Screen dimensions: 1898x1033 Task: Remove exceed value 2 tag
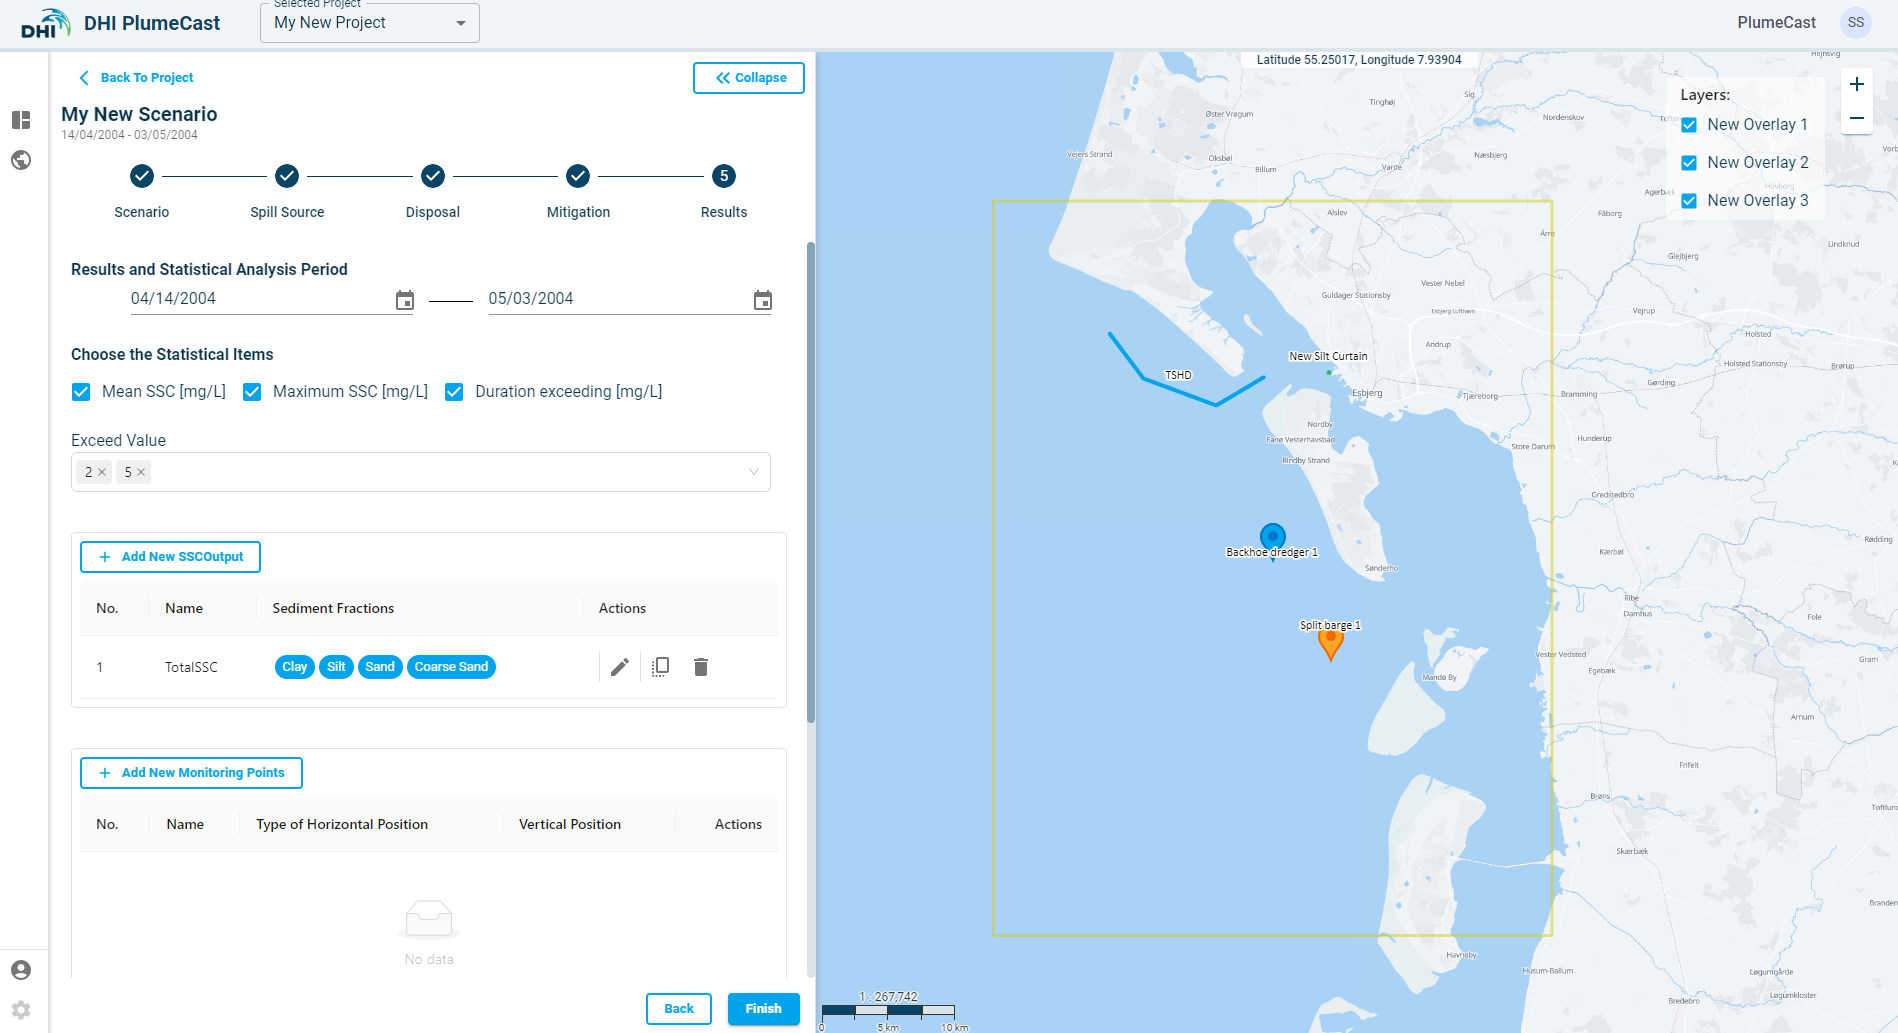[102, 472]
